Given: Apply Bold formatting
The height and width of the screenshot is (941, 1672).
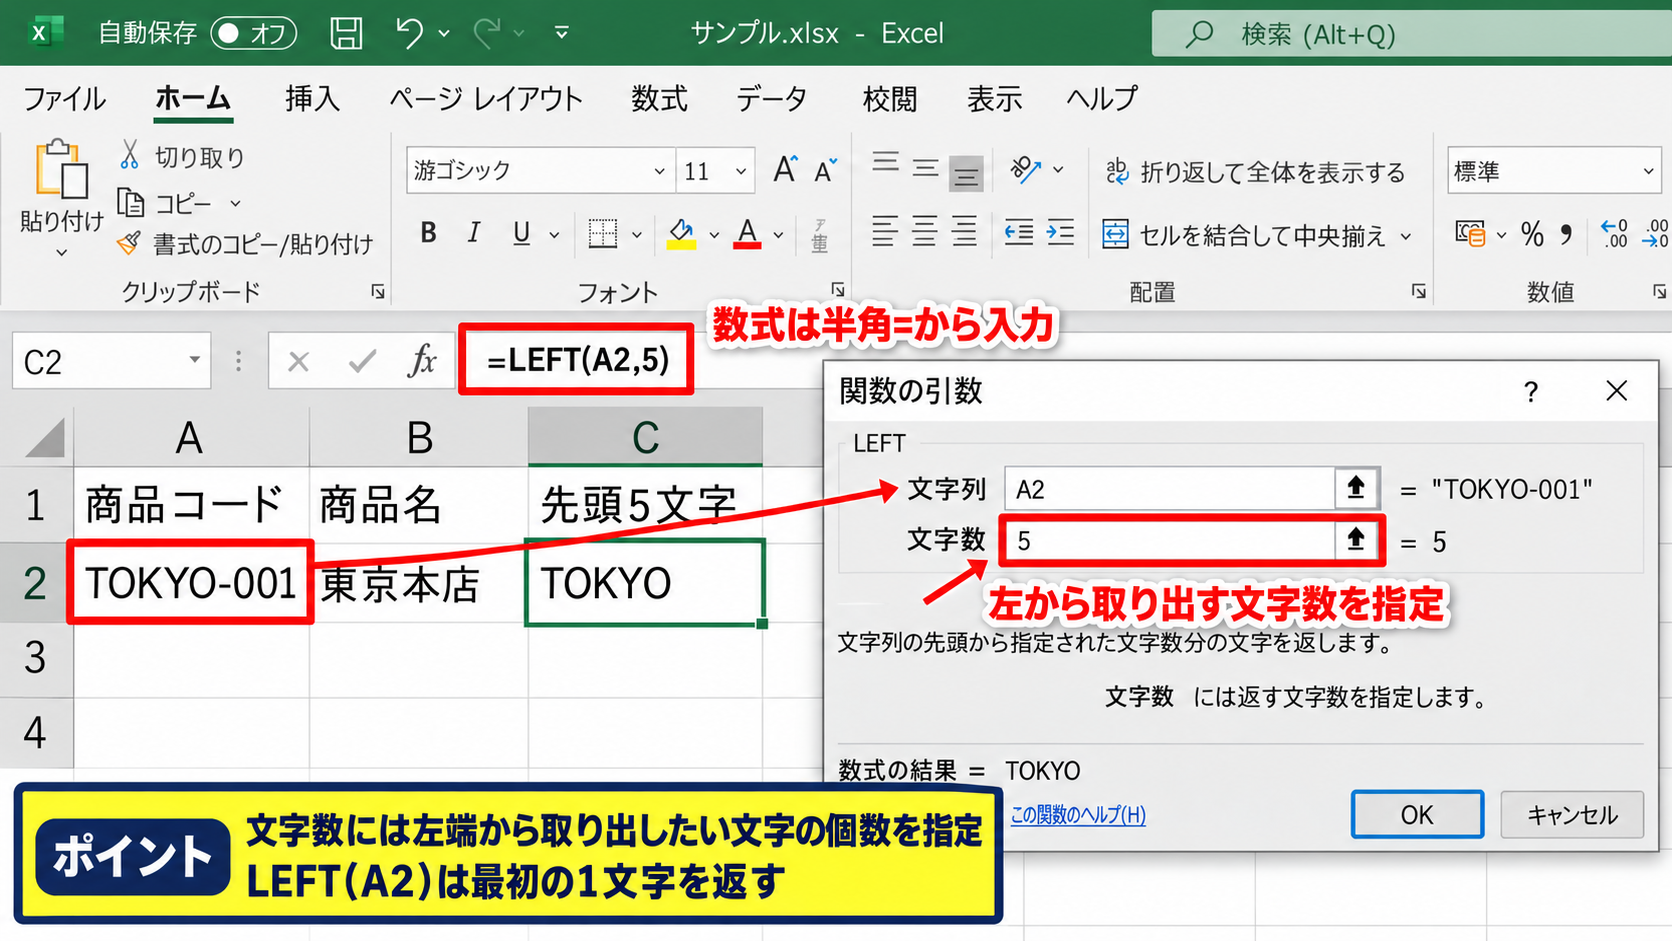Looking at the screenshot, I should pos(428,233).
